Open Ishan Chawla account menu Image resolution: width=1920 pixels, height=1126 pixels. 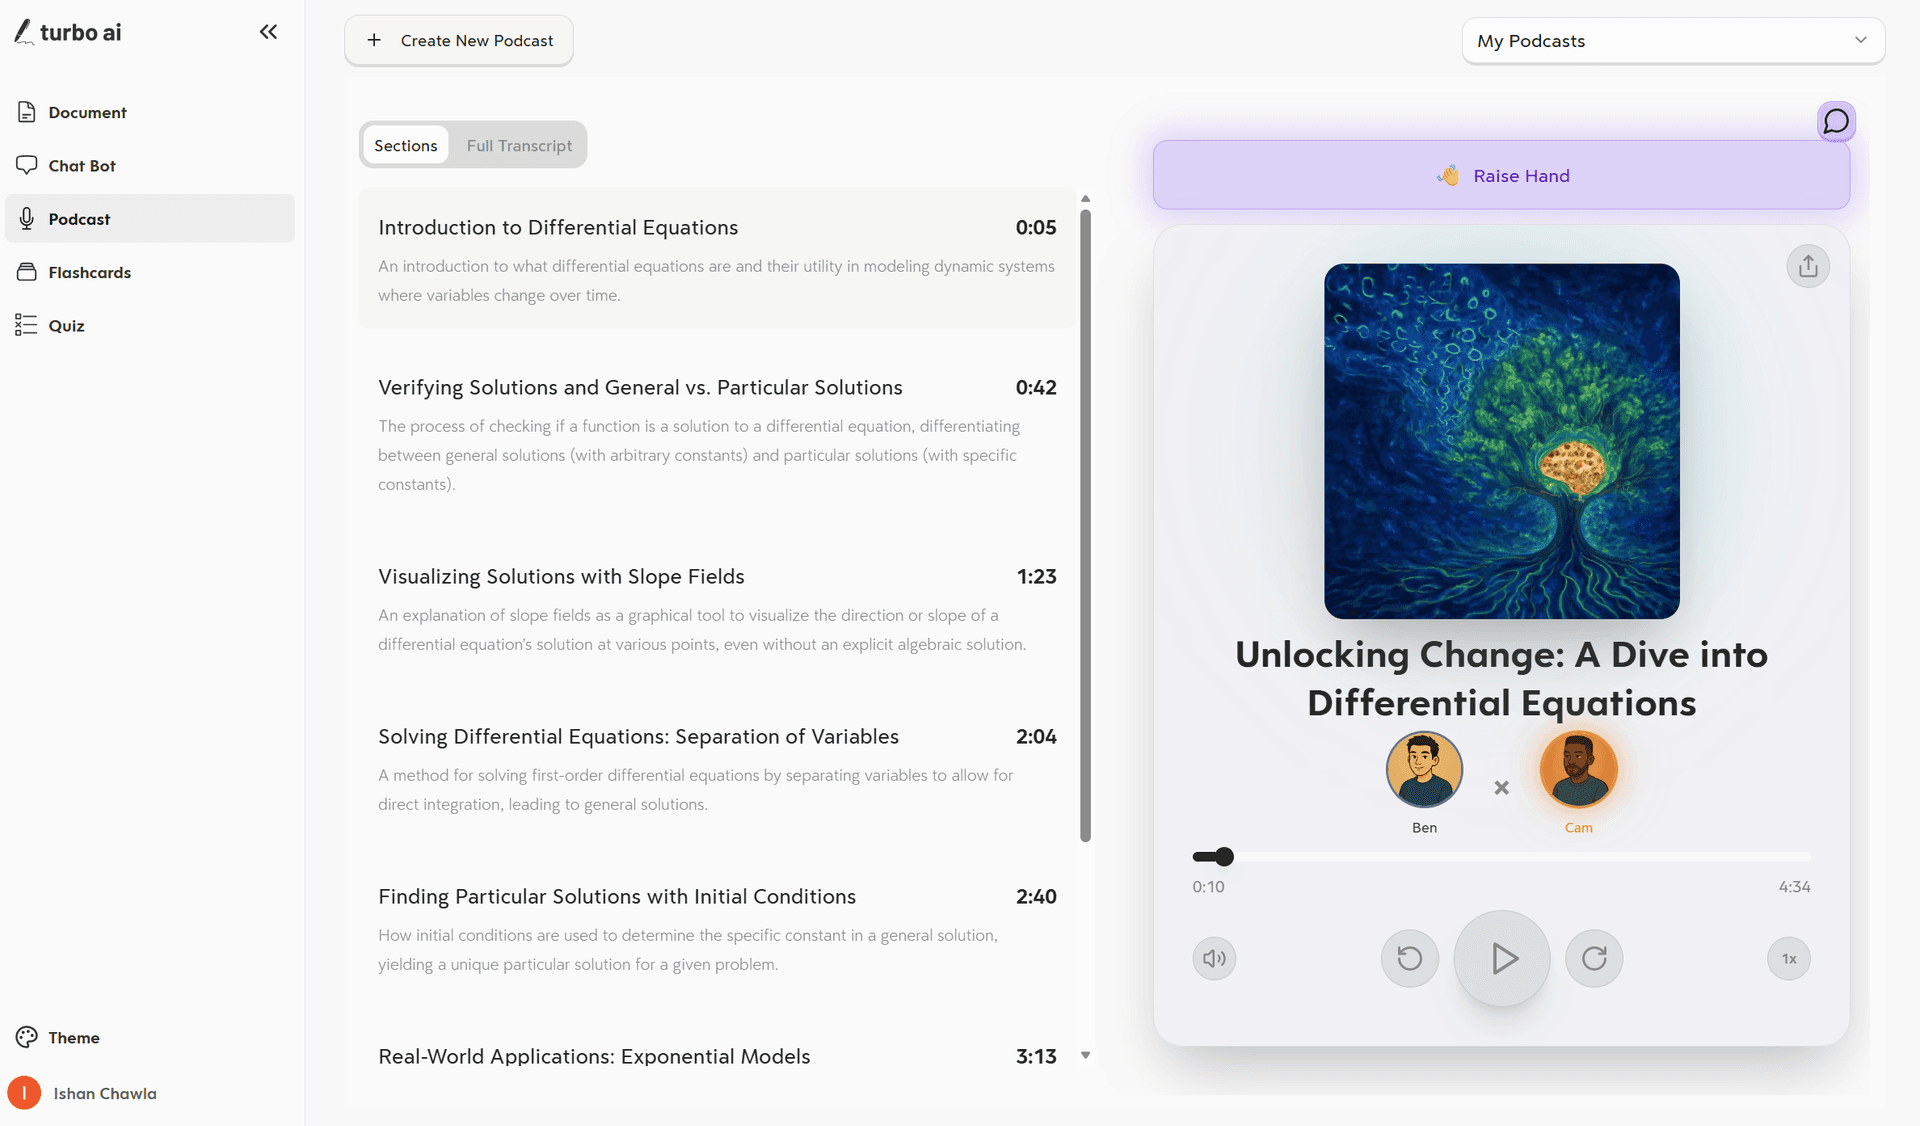(83, 1093)
